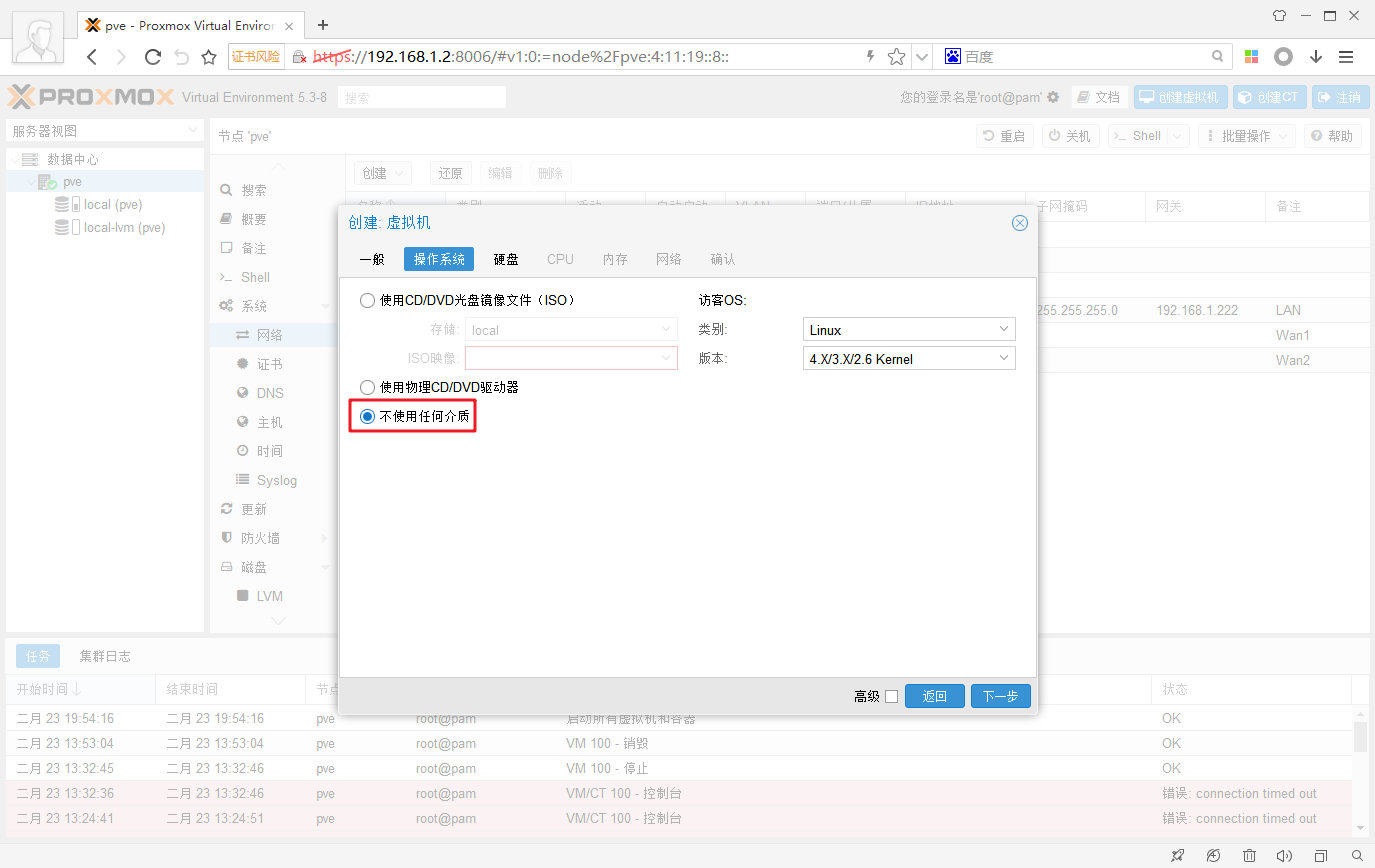Click the round circle icon beside extensions grid
Image resolution: width=1375 pixels, height=868 pixels.
pyautogui.click(x=1284, y=57)
